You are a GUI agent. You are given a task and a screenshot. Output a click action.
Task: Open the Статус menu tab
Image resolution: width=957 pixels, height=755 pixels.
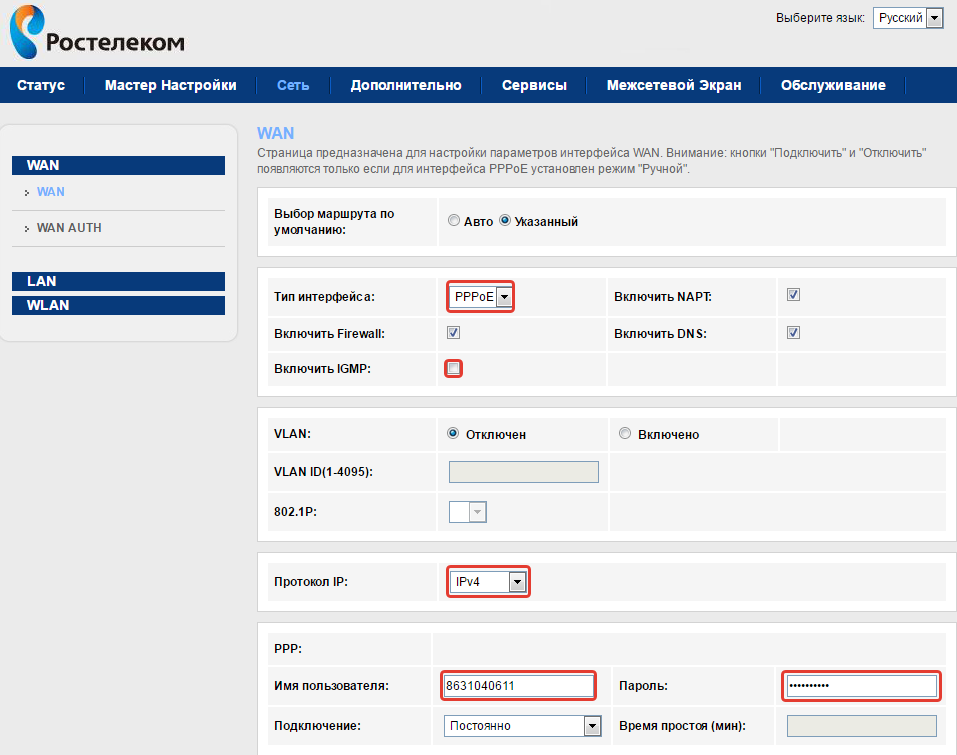pos(41,85)
